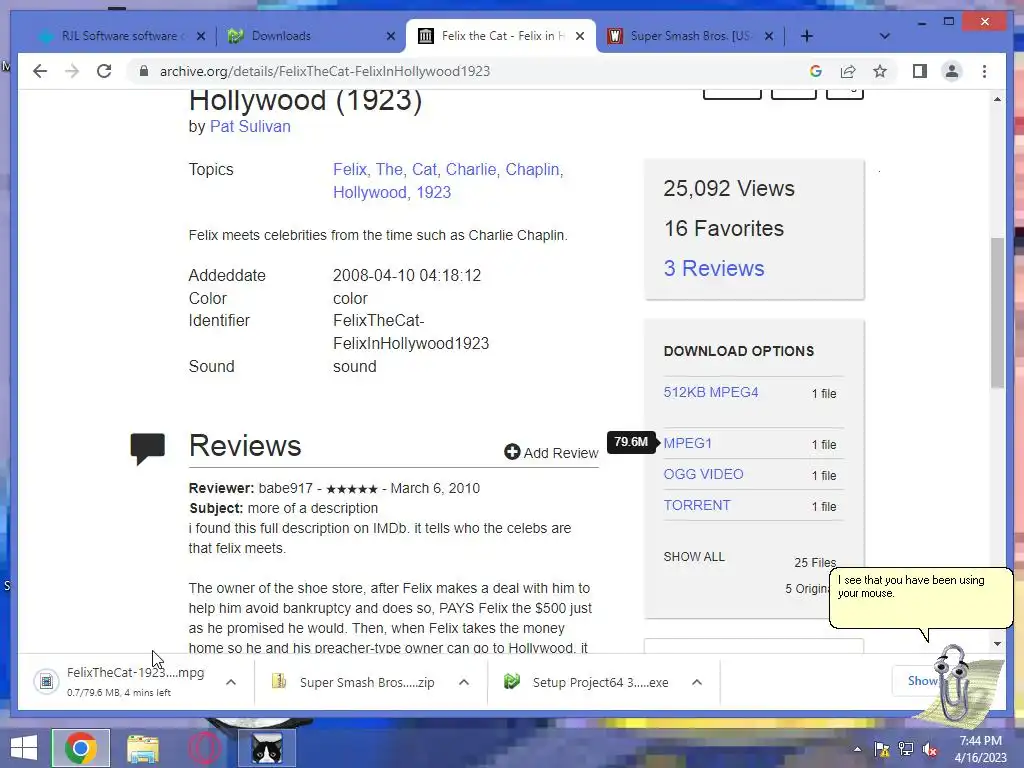Open the Hollywood topic link
This screenshot has width=1024, height=768.
click(x=370, y=193)
